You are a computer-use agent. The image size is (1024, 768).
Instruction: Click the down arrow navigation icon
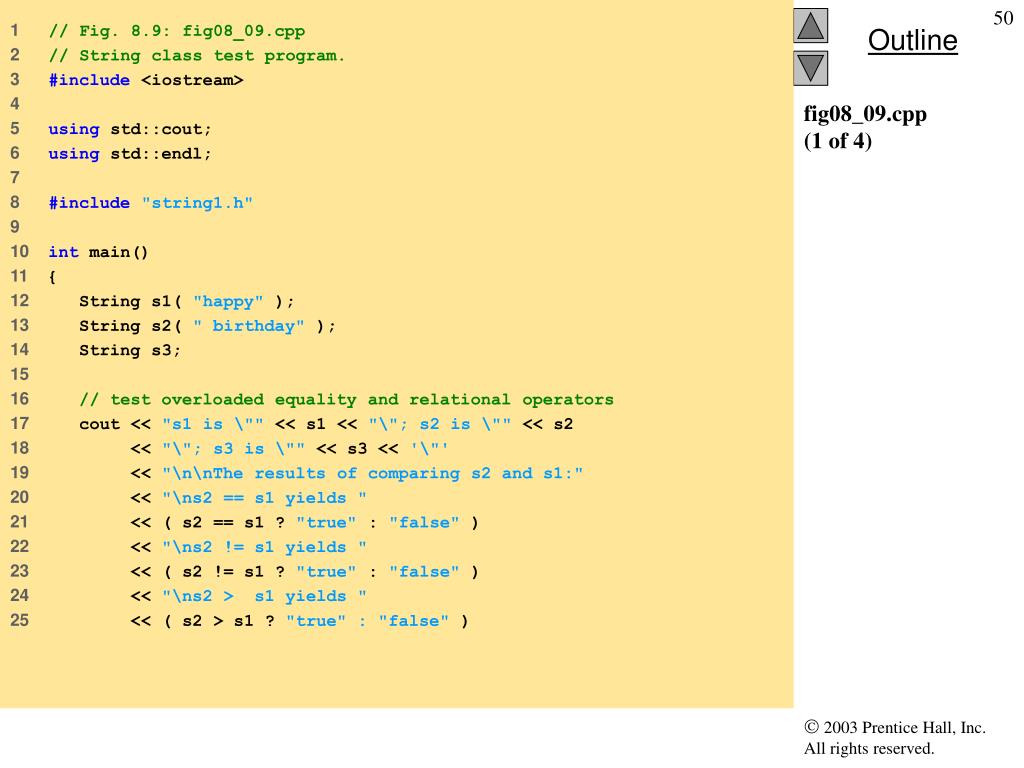point(811,68)
